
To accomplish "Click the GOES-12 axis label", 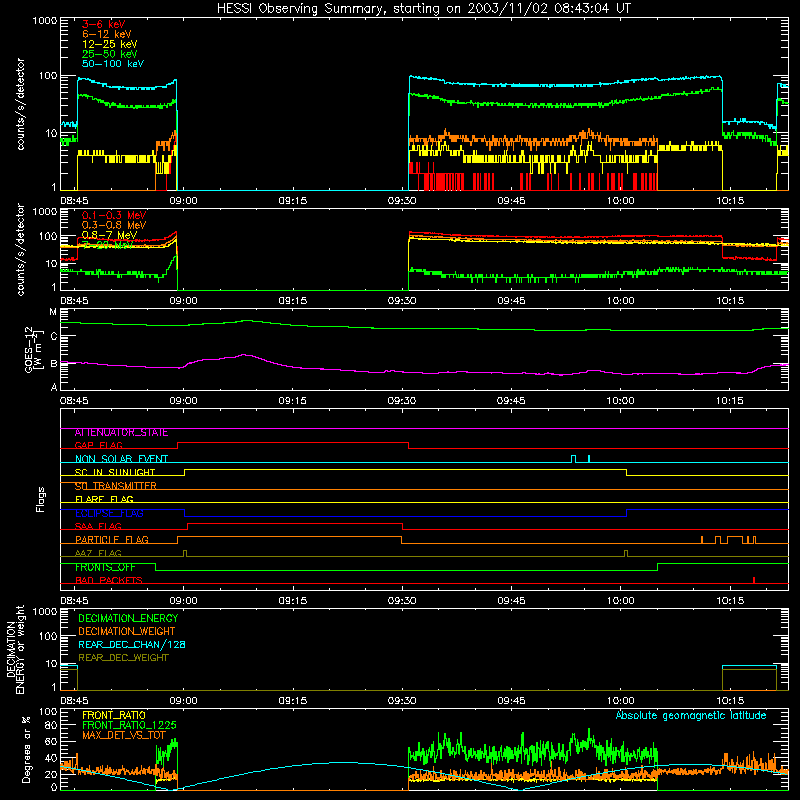I will pyautogui.click(x=34, y=349).
